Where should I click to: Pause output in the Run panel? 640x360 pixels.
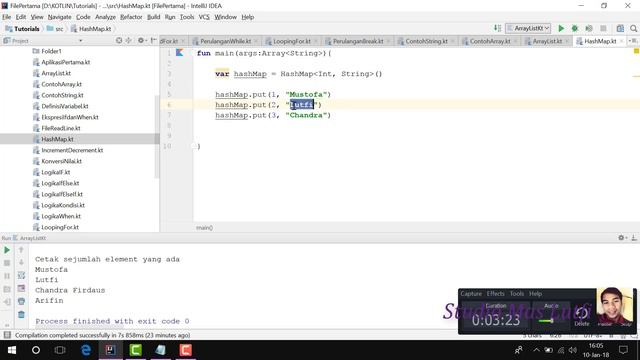pos(7,276)
